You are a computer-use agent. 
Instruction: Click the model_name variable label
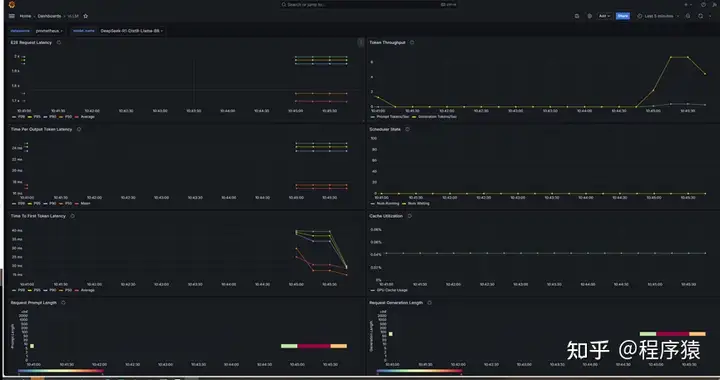[x=84, y=31]
